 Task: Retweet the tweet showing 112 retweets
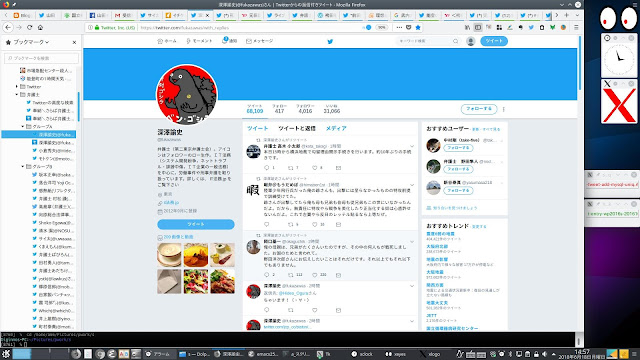[291, 275]
